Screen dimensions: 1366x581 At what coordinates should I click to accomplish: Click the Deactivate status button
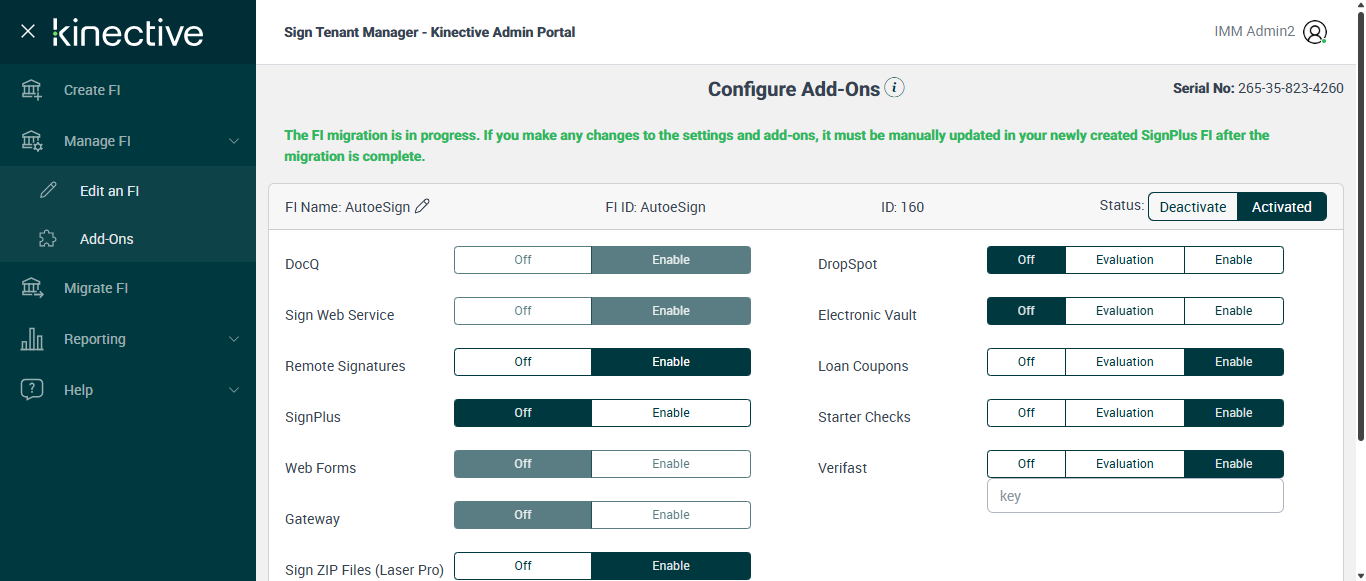1192,207
